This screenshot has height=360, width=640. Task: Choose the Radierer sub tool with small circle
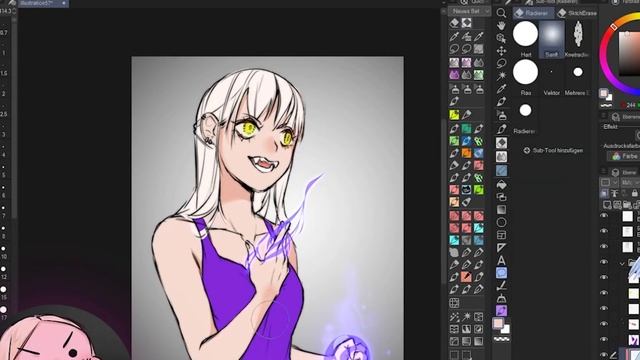[525, 116]
